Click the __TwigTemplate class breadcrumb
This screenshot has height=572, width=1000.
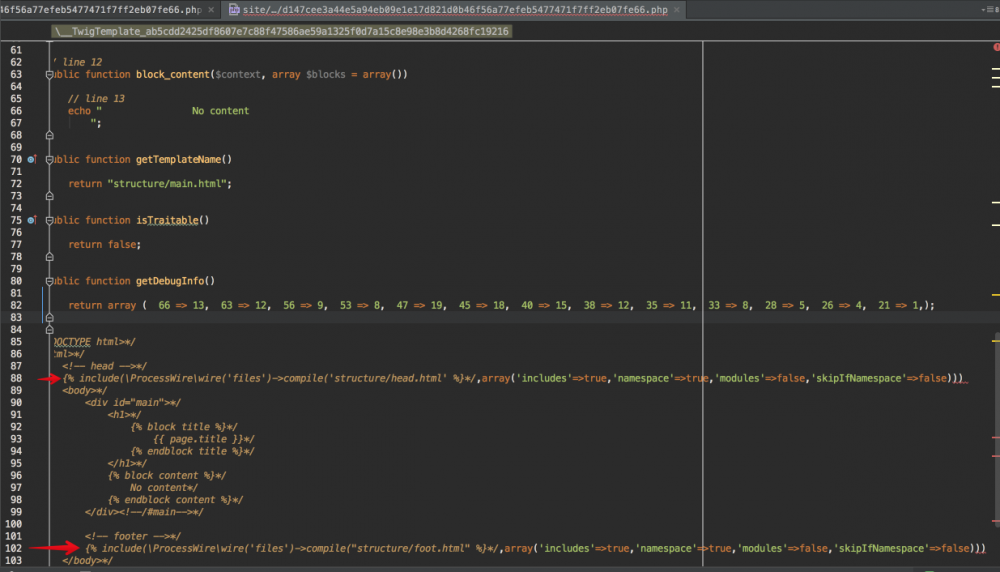tap(283, 31)
